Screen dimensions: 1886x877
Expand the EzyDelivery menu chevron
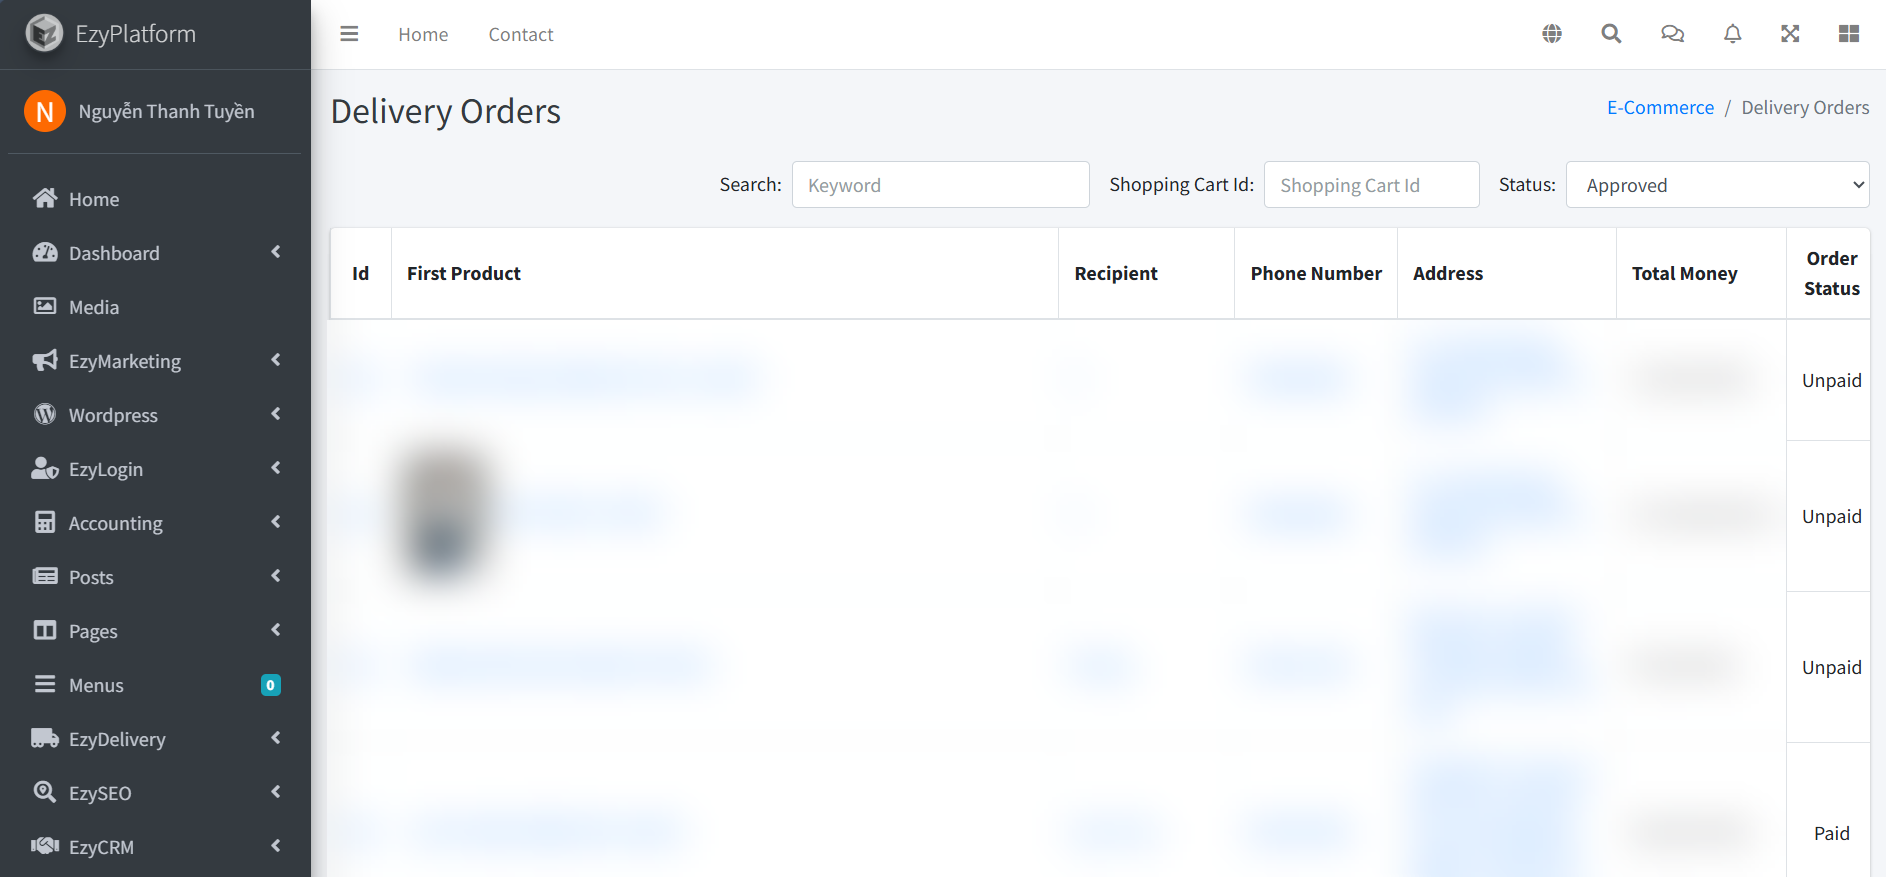coord(276,738)
